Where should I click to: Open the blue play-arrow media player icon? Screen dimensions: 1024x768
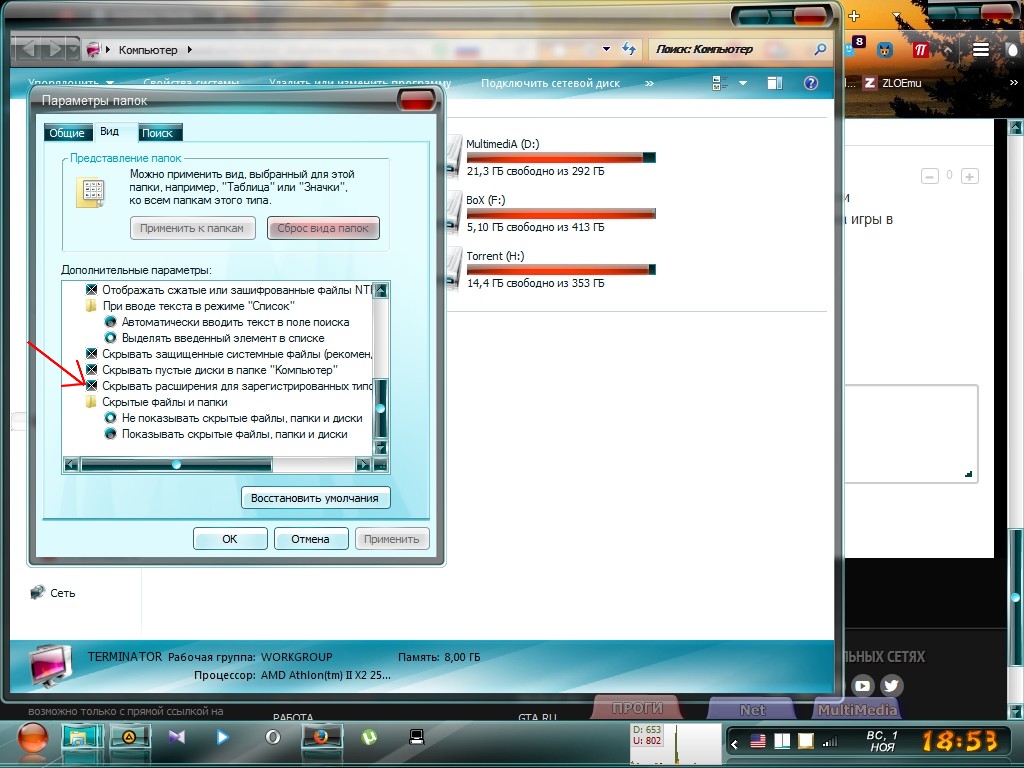tap(222, 737)
